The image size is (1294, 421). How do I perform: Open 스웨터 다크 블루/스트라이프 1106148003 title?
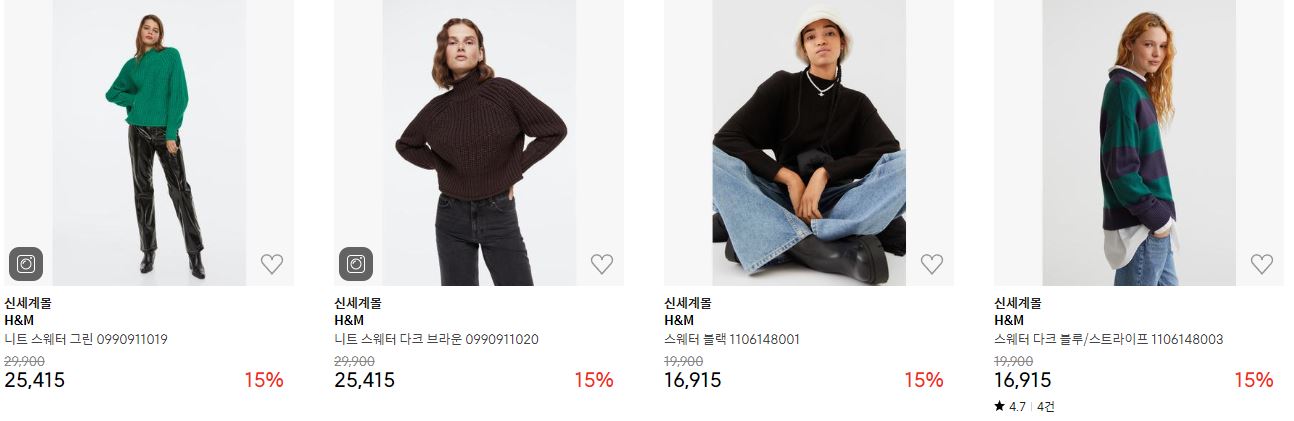pos(1108,339)
